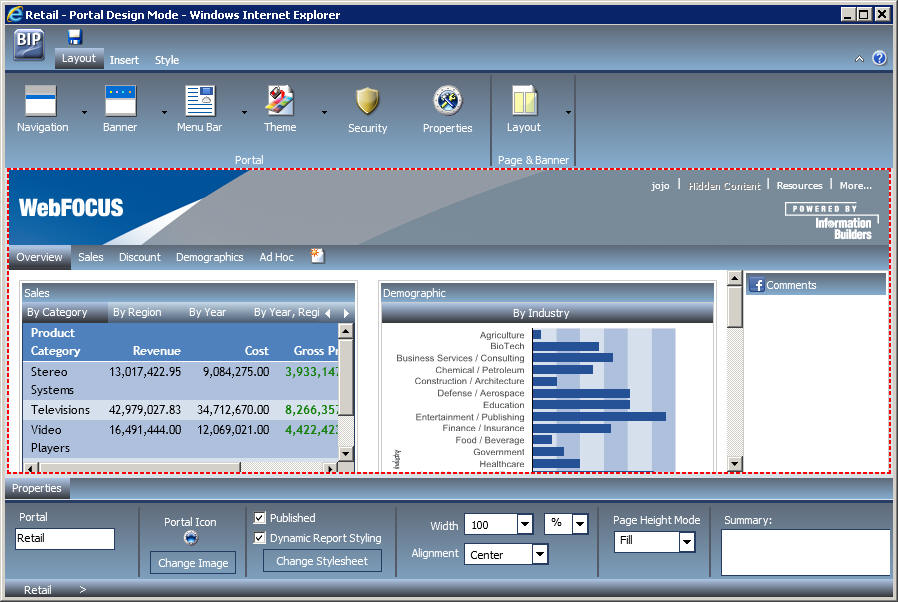Image resolution: width=898 pixels, height=602 pixels.
Task: Click the Internet Explorer title bar icon
Action: click(14, 14)
